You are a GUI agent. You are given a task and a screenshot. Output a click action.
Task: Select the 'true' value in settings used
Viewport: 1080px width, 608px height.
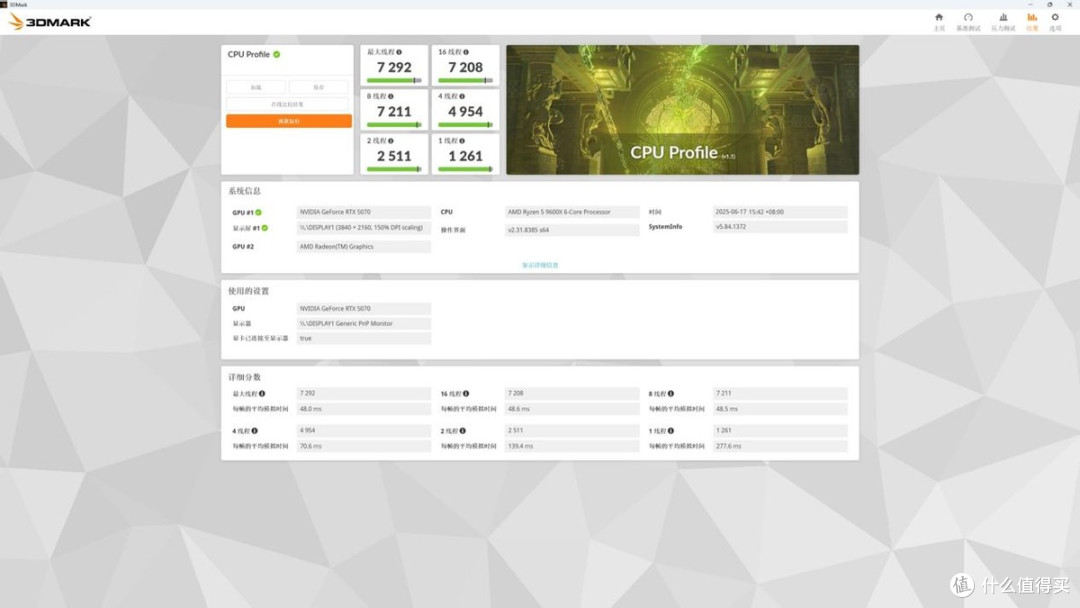[364, 339]
